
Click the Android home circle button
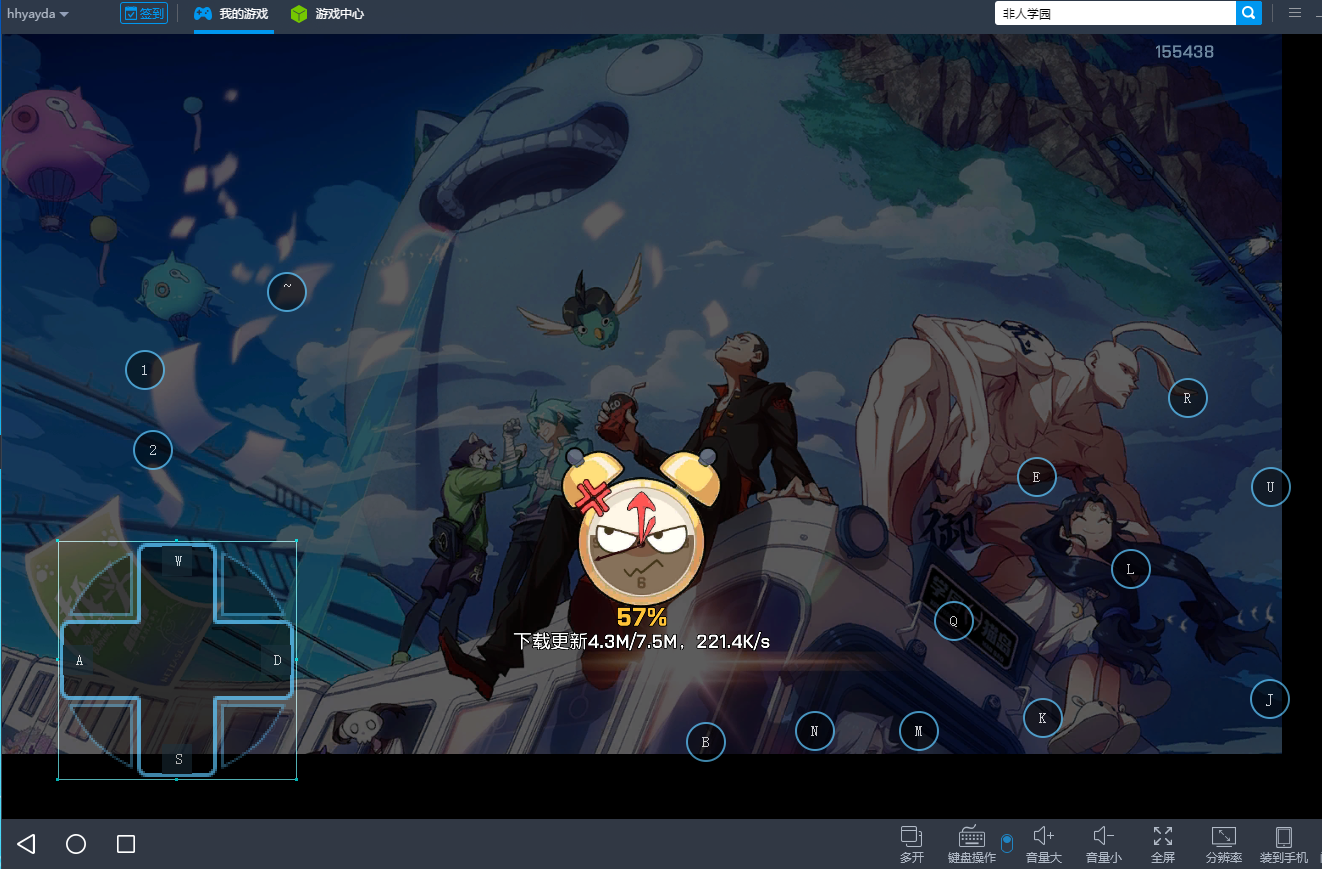pos(76,844)
